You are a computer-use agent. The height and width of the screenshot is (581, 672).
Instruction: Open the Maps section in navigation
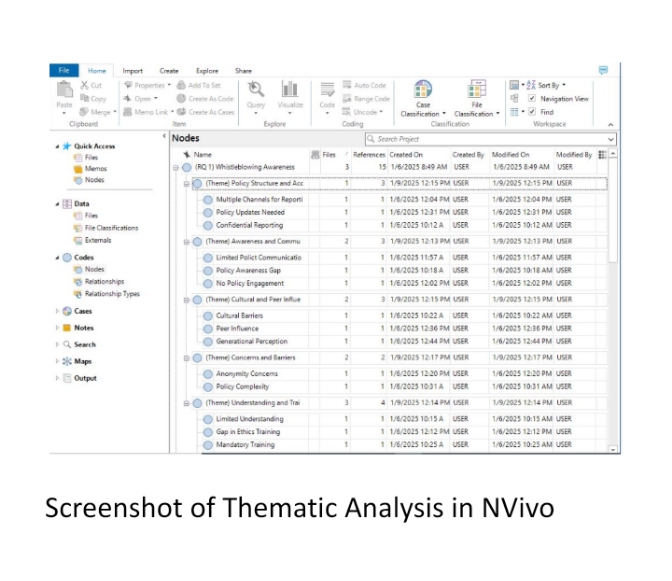coord(83,361)
